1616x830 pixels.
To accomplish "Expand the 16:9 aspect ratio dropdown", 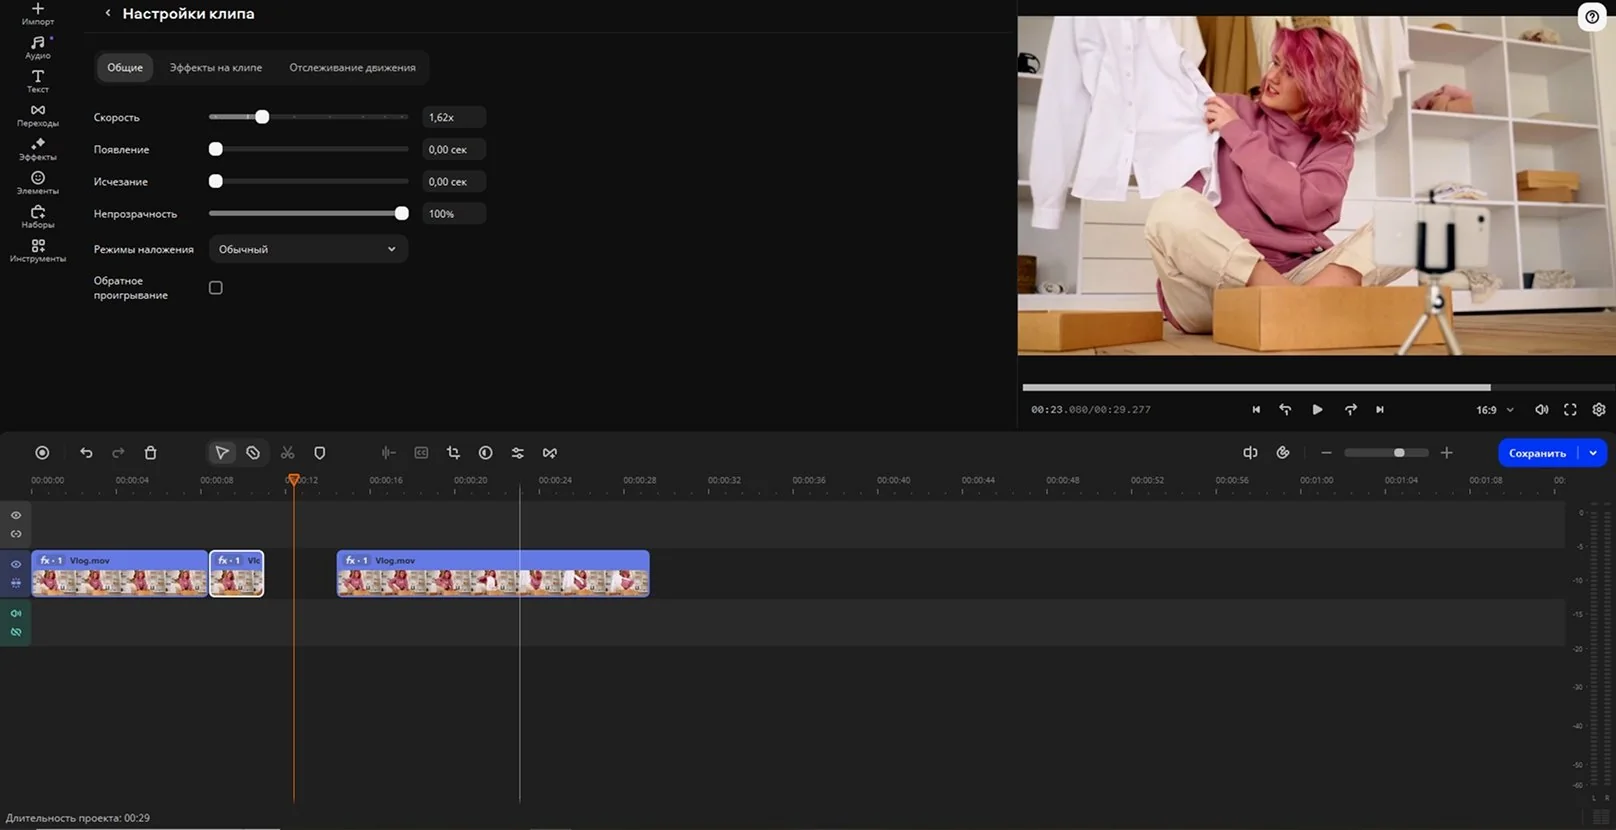I will (1495, 410).
